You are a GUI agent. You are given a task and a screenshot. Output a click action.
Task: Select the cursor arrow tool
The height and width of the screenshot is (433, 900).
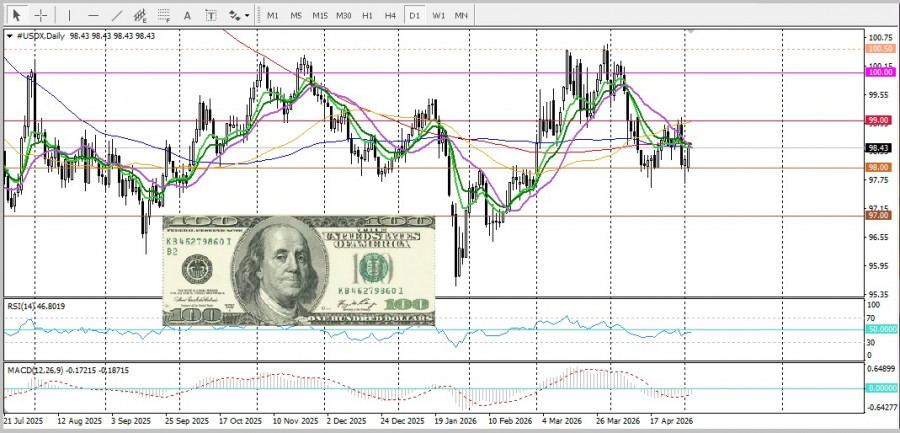(x=16, y=15)
